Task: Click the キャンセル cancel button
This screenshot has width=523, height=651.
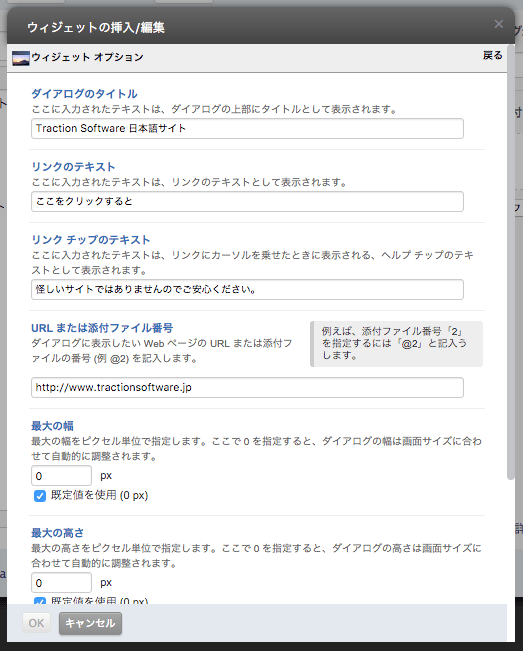Action: point(90,623)
